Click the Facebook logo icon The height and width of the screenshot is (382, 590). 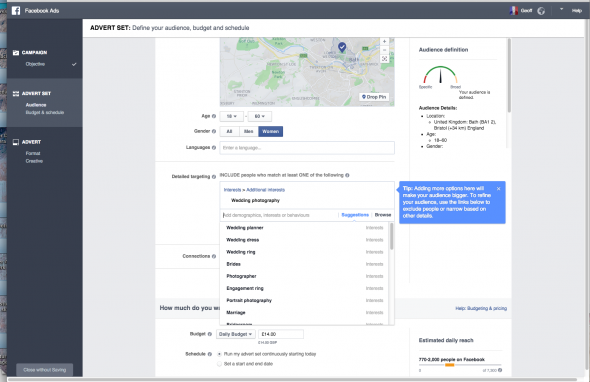click(x=16, y=11)
